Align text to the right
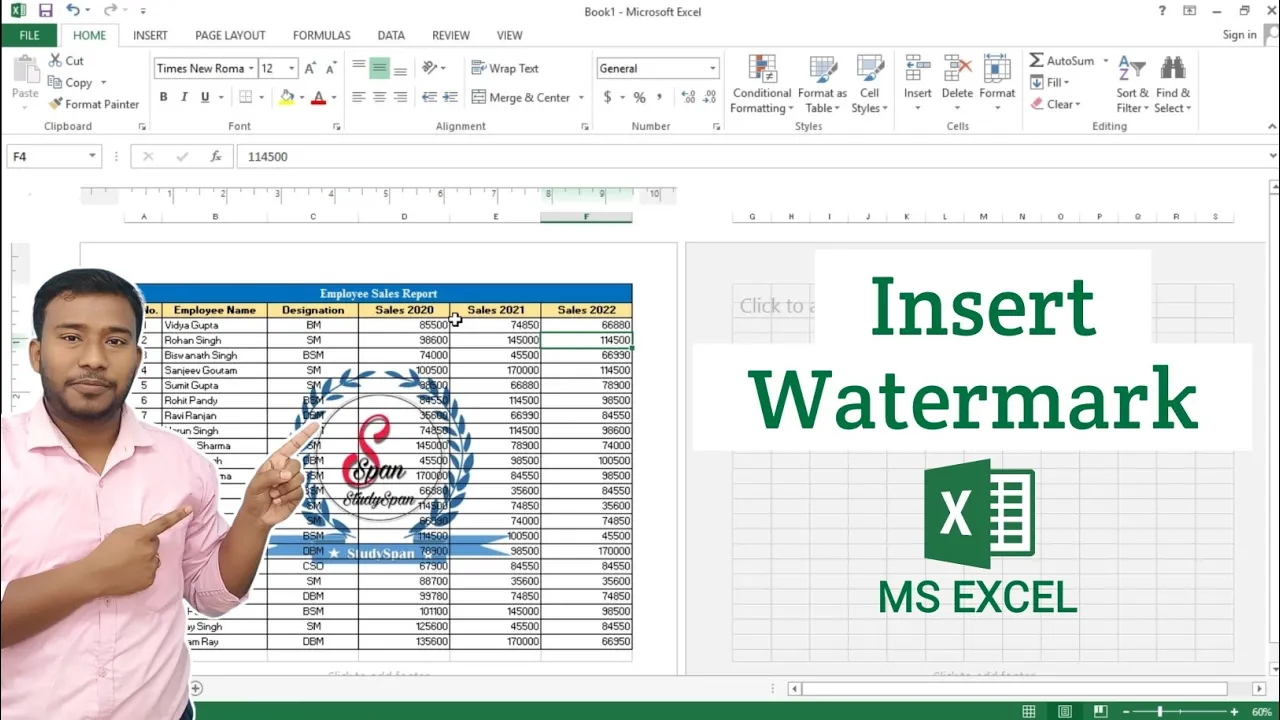1280x720 pixels. point(400,97)
